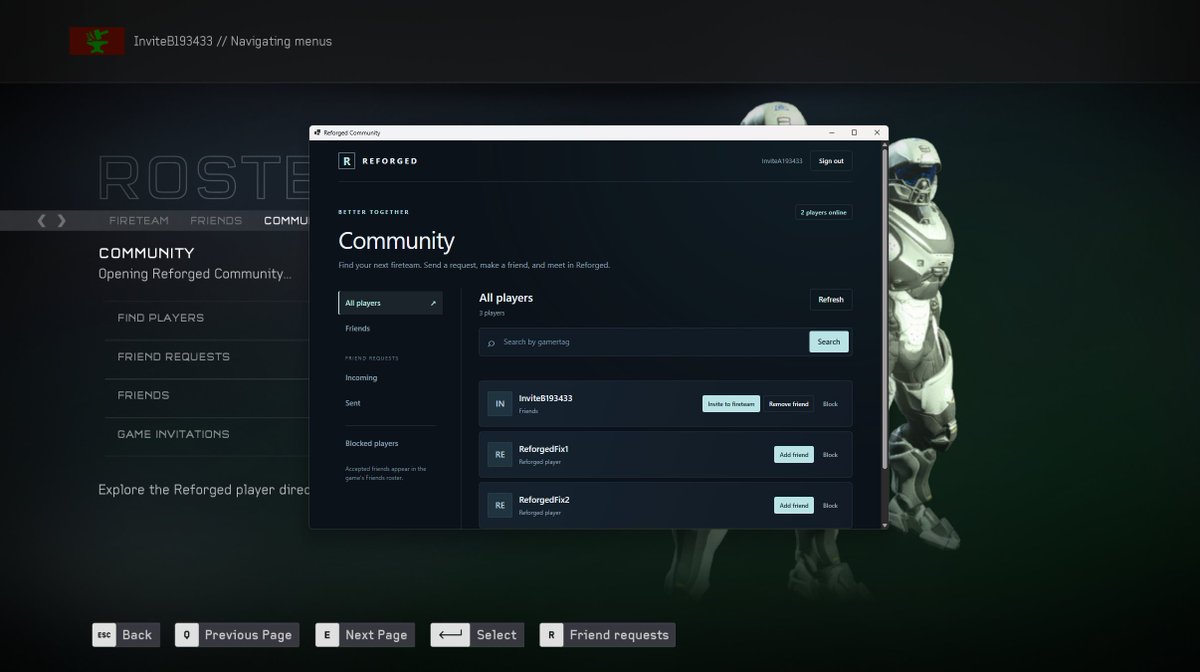Click the 2 players online badge
The image size is (1200, 672).
[823, 212]
